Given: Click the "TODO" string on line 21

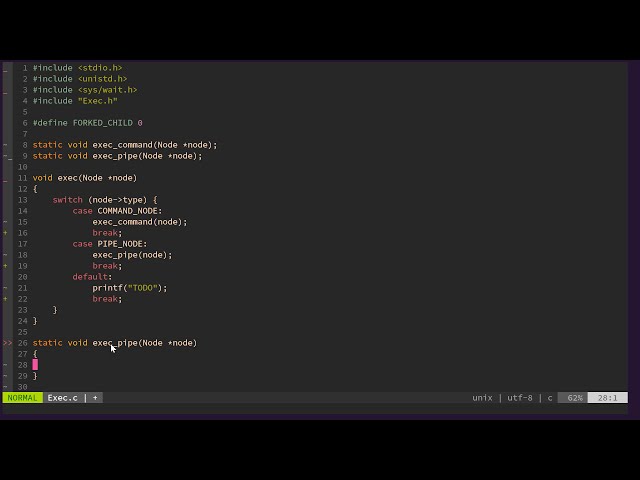Looking at the screenshot, I should click(x=142, y=288).
